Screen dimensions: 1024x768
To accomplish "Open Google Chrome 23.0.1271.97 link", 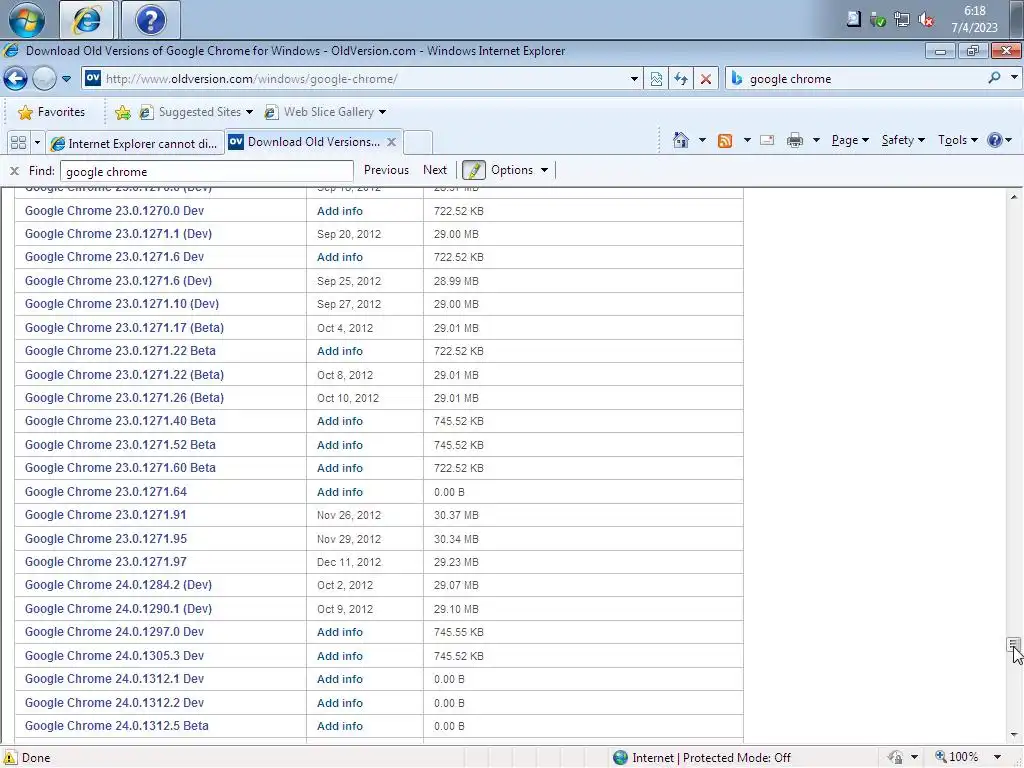I will [106, 562].
